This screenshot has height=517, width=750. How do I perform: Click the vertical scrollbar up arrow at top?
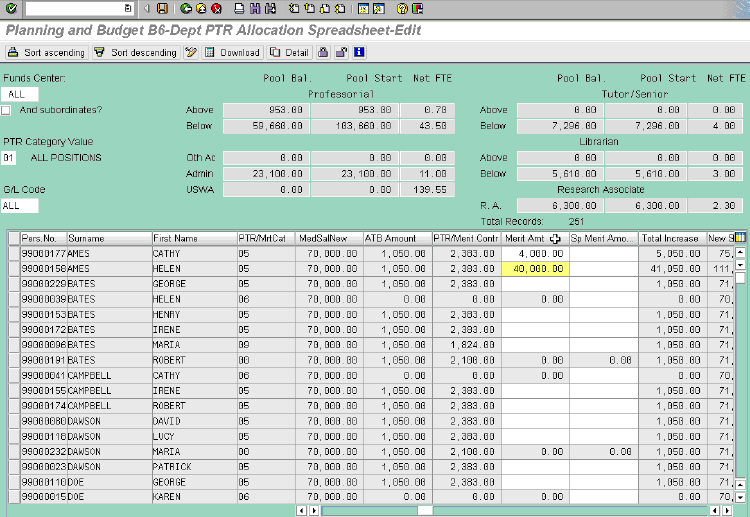[x=740, y=253]
